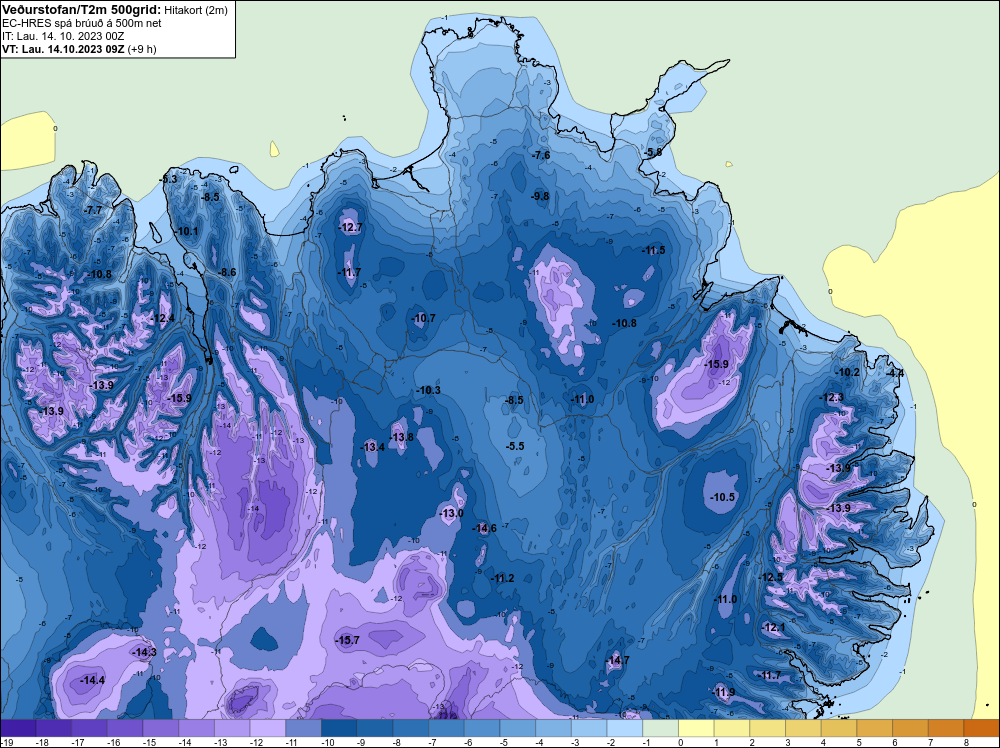
Task: Click the 8 legend scale number
Action: [x=966, y=742]
